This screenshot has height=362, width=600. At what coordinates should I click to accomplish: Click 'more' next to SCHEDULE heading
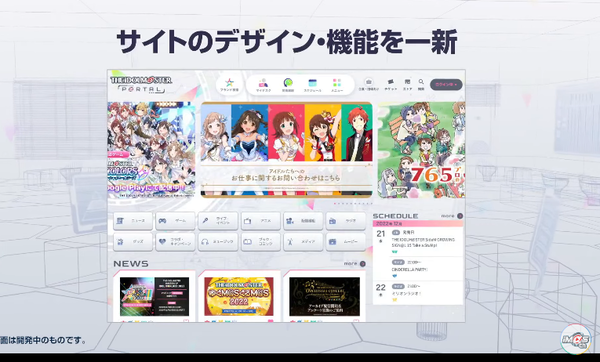(x=452, y=216)
